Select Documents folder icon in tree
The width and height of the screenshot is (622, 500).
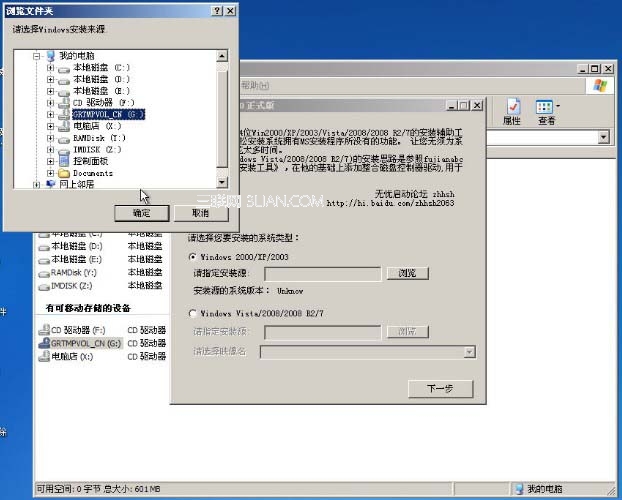pos(63,173)
